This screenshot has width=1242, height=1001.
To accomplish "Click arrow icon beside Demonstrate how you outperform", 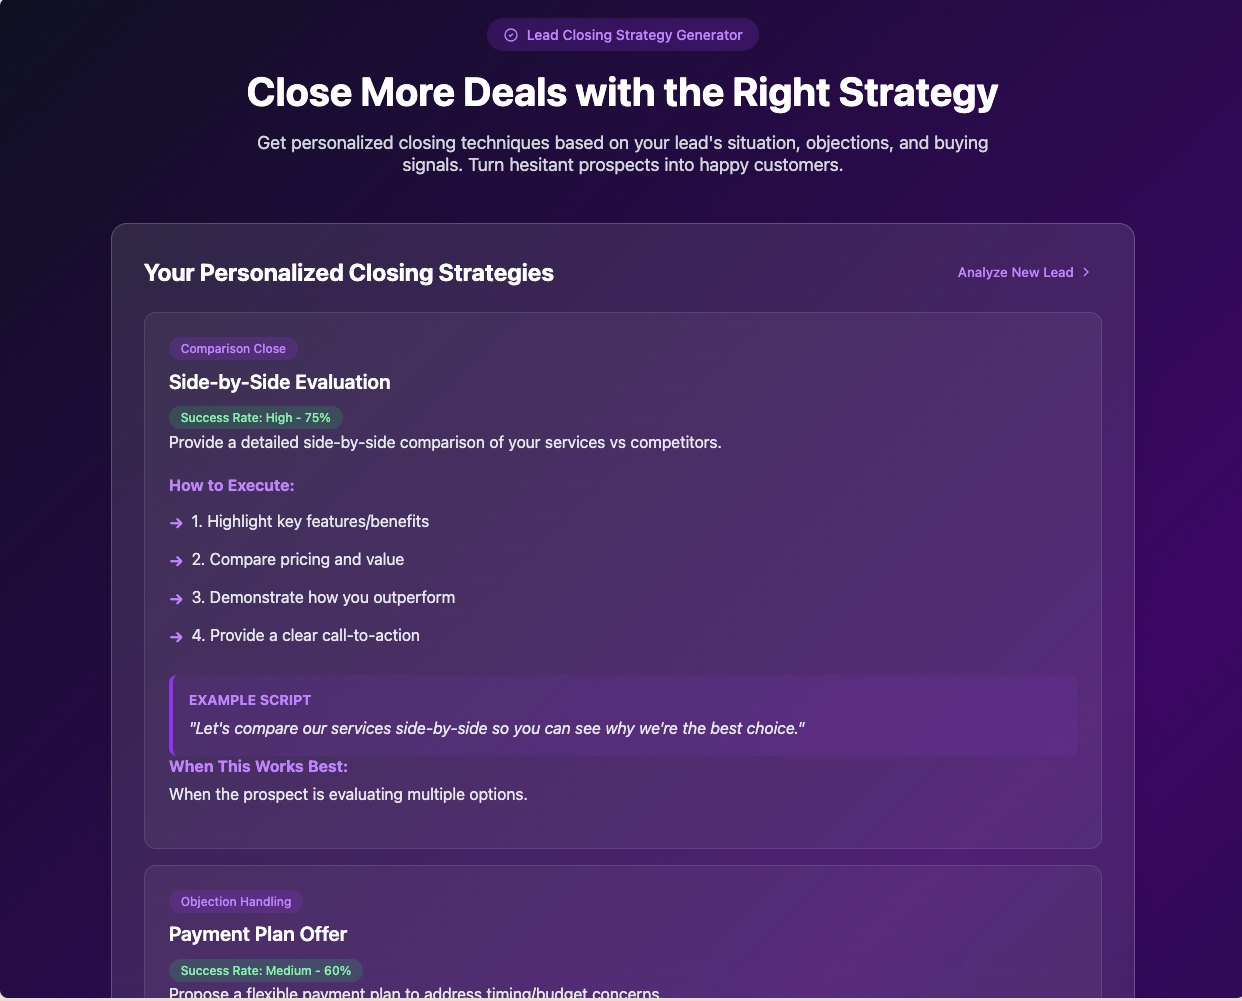I will pyautogui.click(x=176, y=599).
